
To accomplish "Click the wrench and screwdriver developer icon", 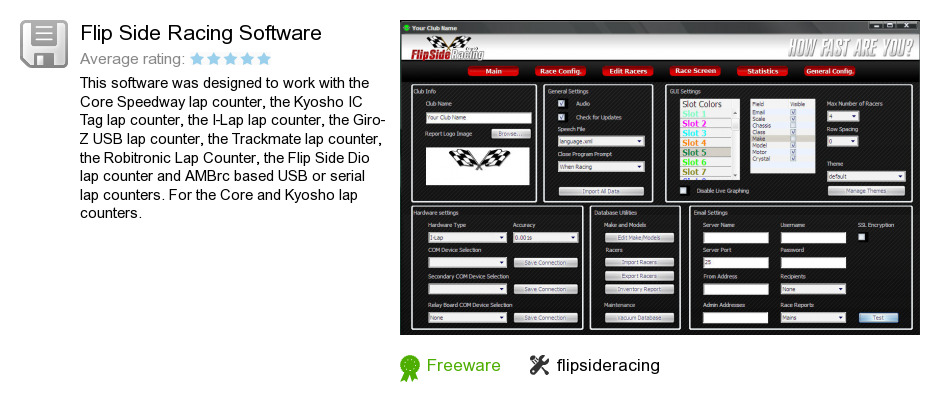I will [x=539, y=365].
